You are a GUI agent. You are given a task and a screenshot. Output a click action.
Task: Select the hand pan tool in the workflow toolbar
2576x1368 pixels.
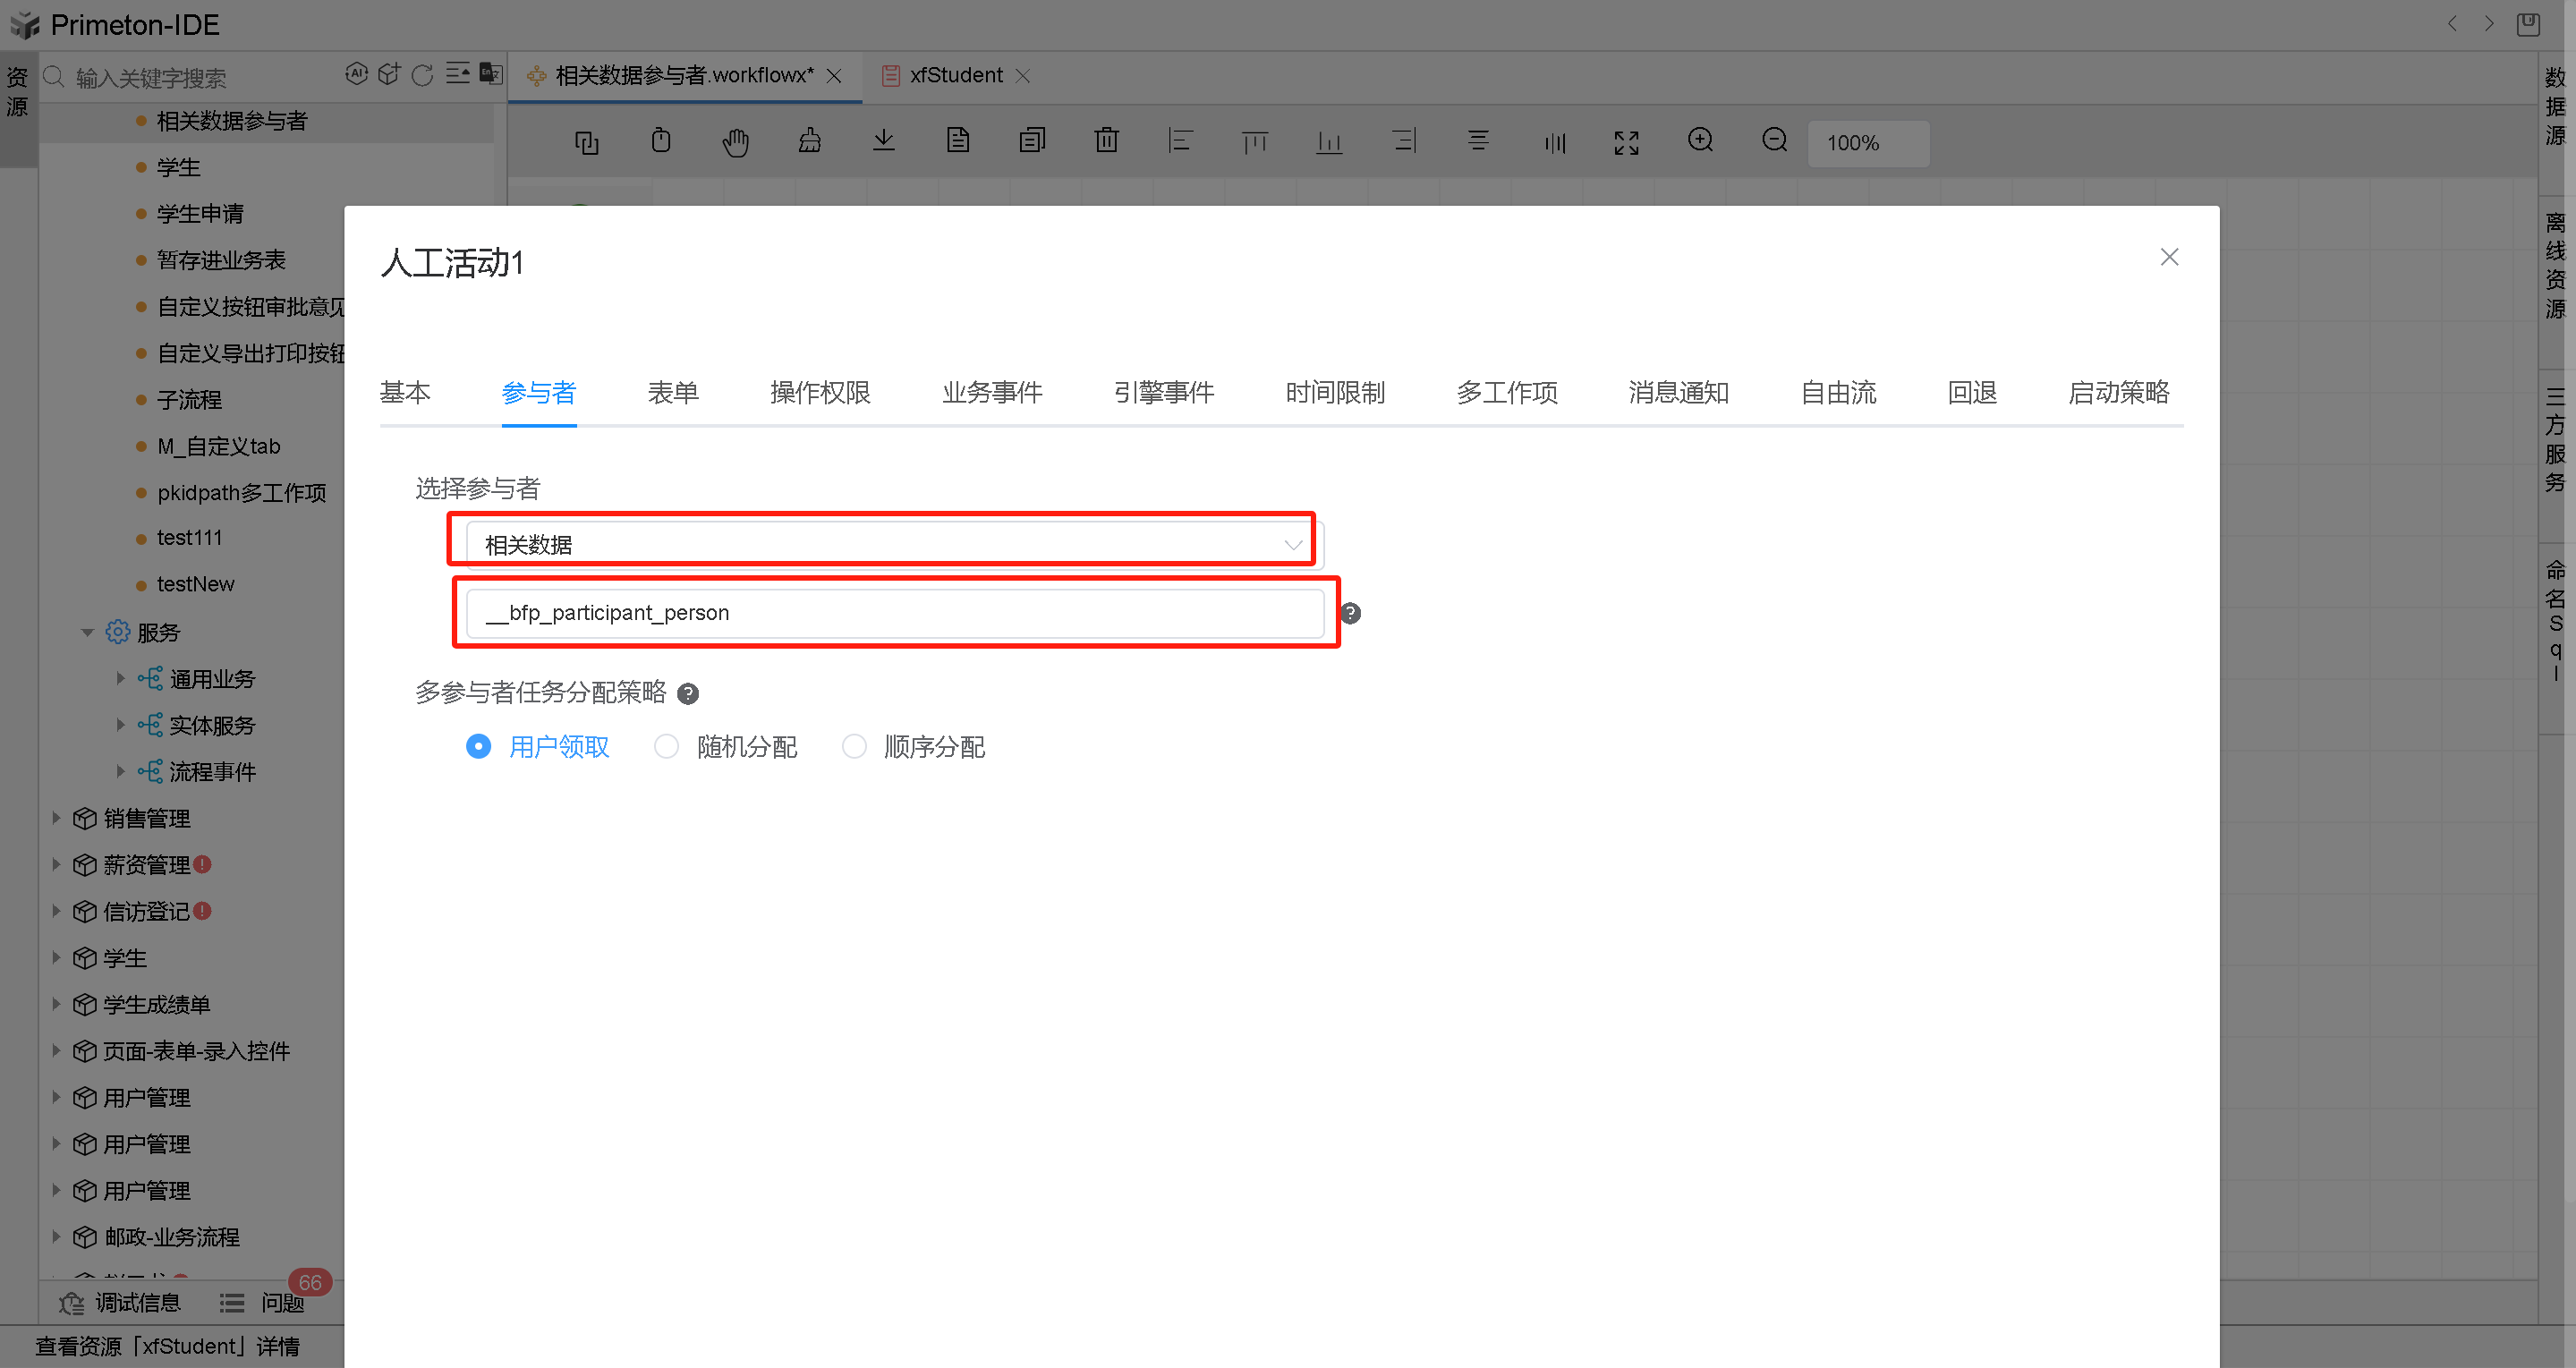pyautogui.click(x=735, y=141)
